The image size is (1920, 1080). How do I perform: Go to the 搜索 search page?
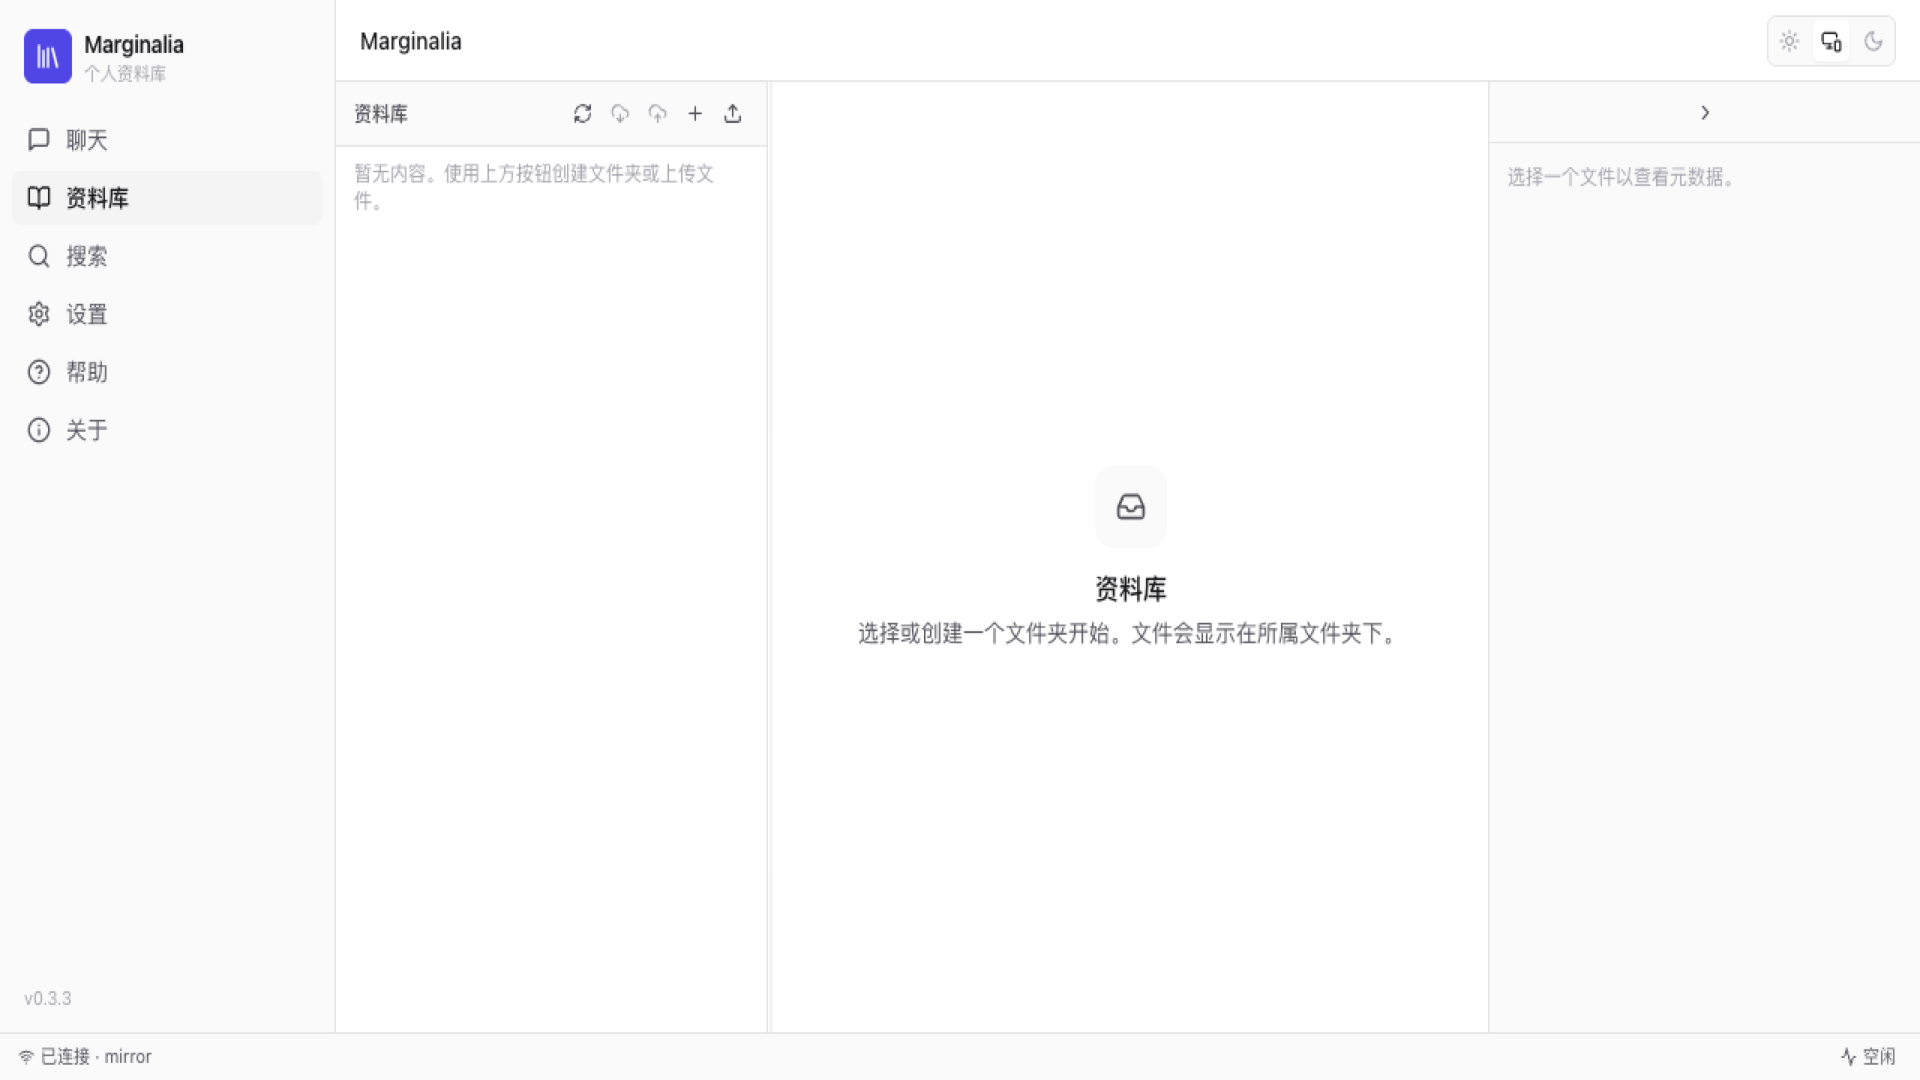[x=167, y=256]
